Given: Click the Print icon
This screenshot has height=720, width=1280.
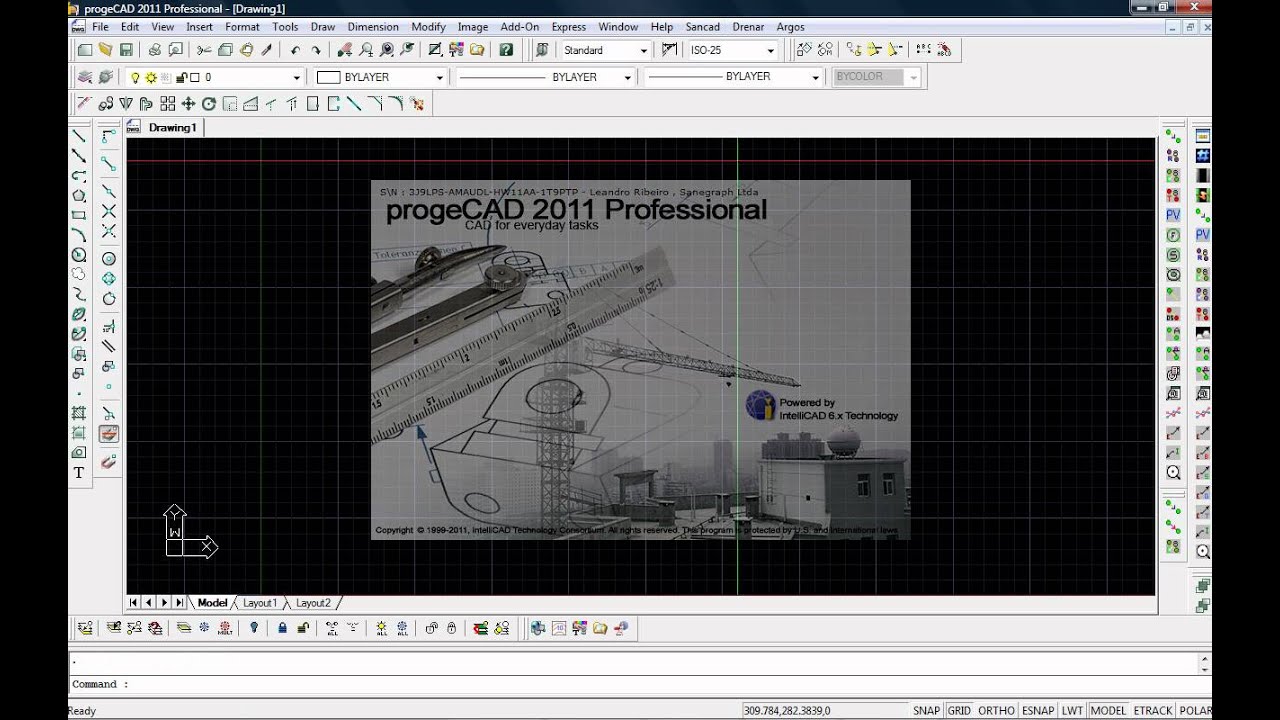Looking at the screenshot, I should point(154,50).
